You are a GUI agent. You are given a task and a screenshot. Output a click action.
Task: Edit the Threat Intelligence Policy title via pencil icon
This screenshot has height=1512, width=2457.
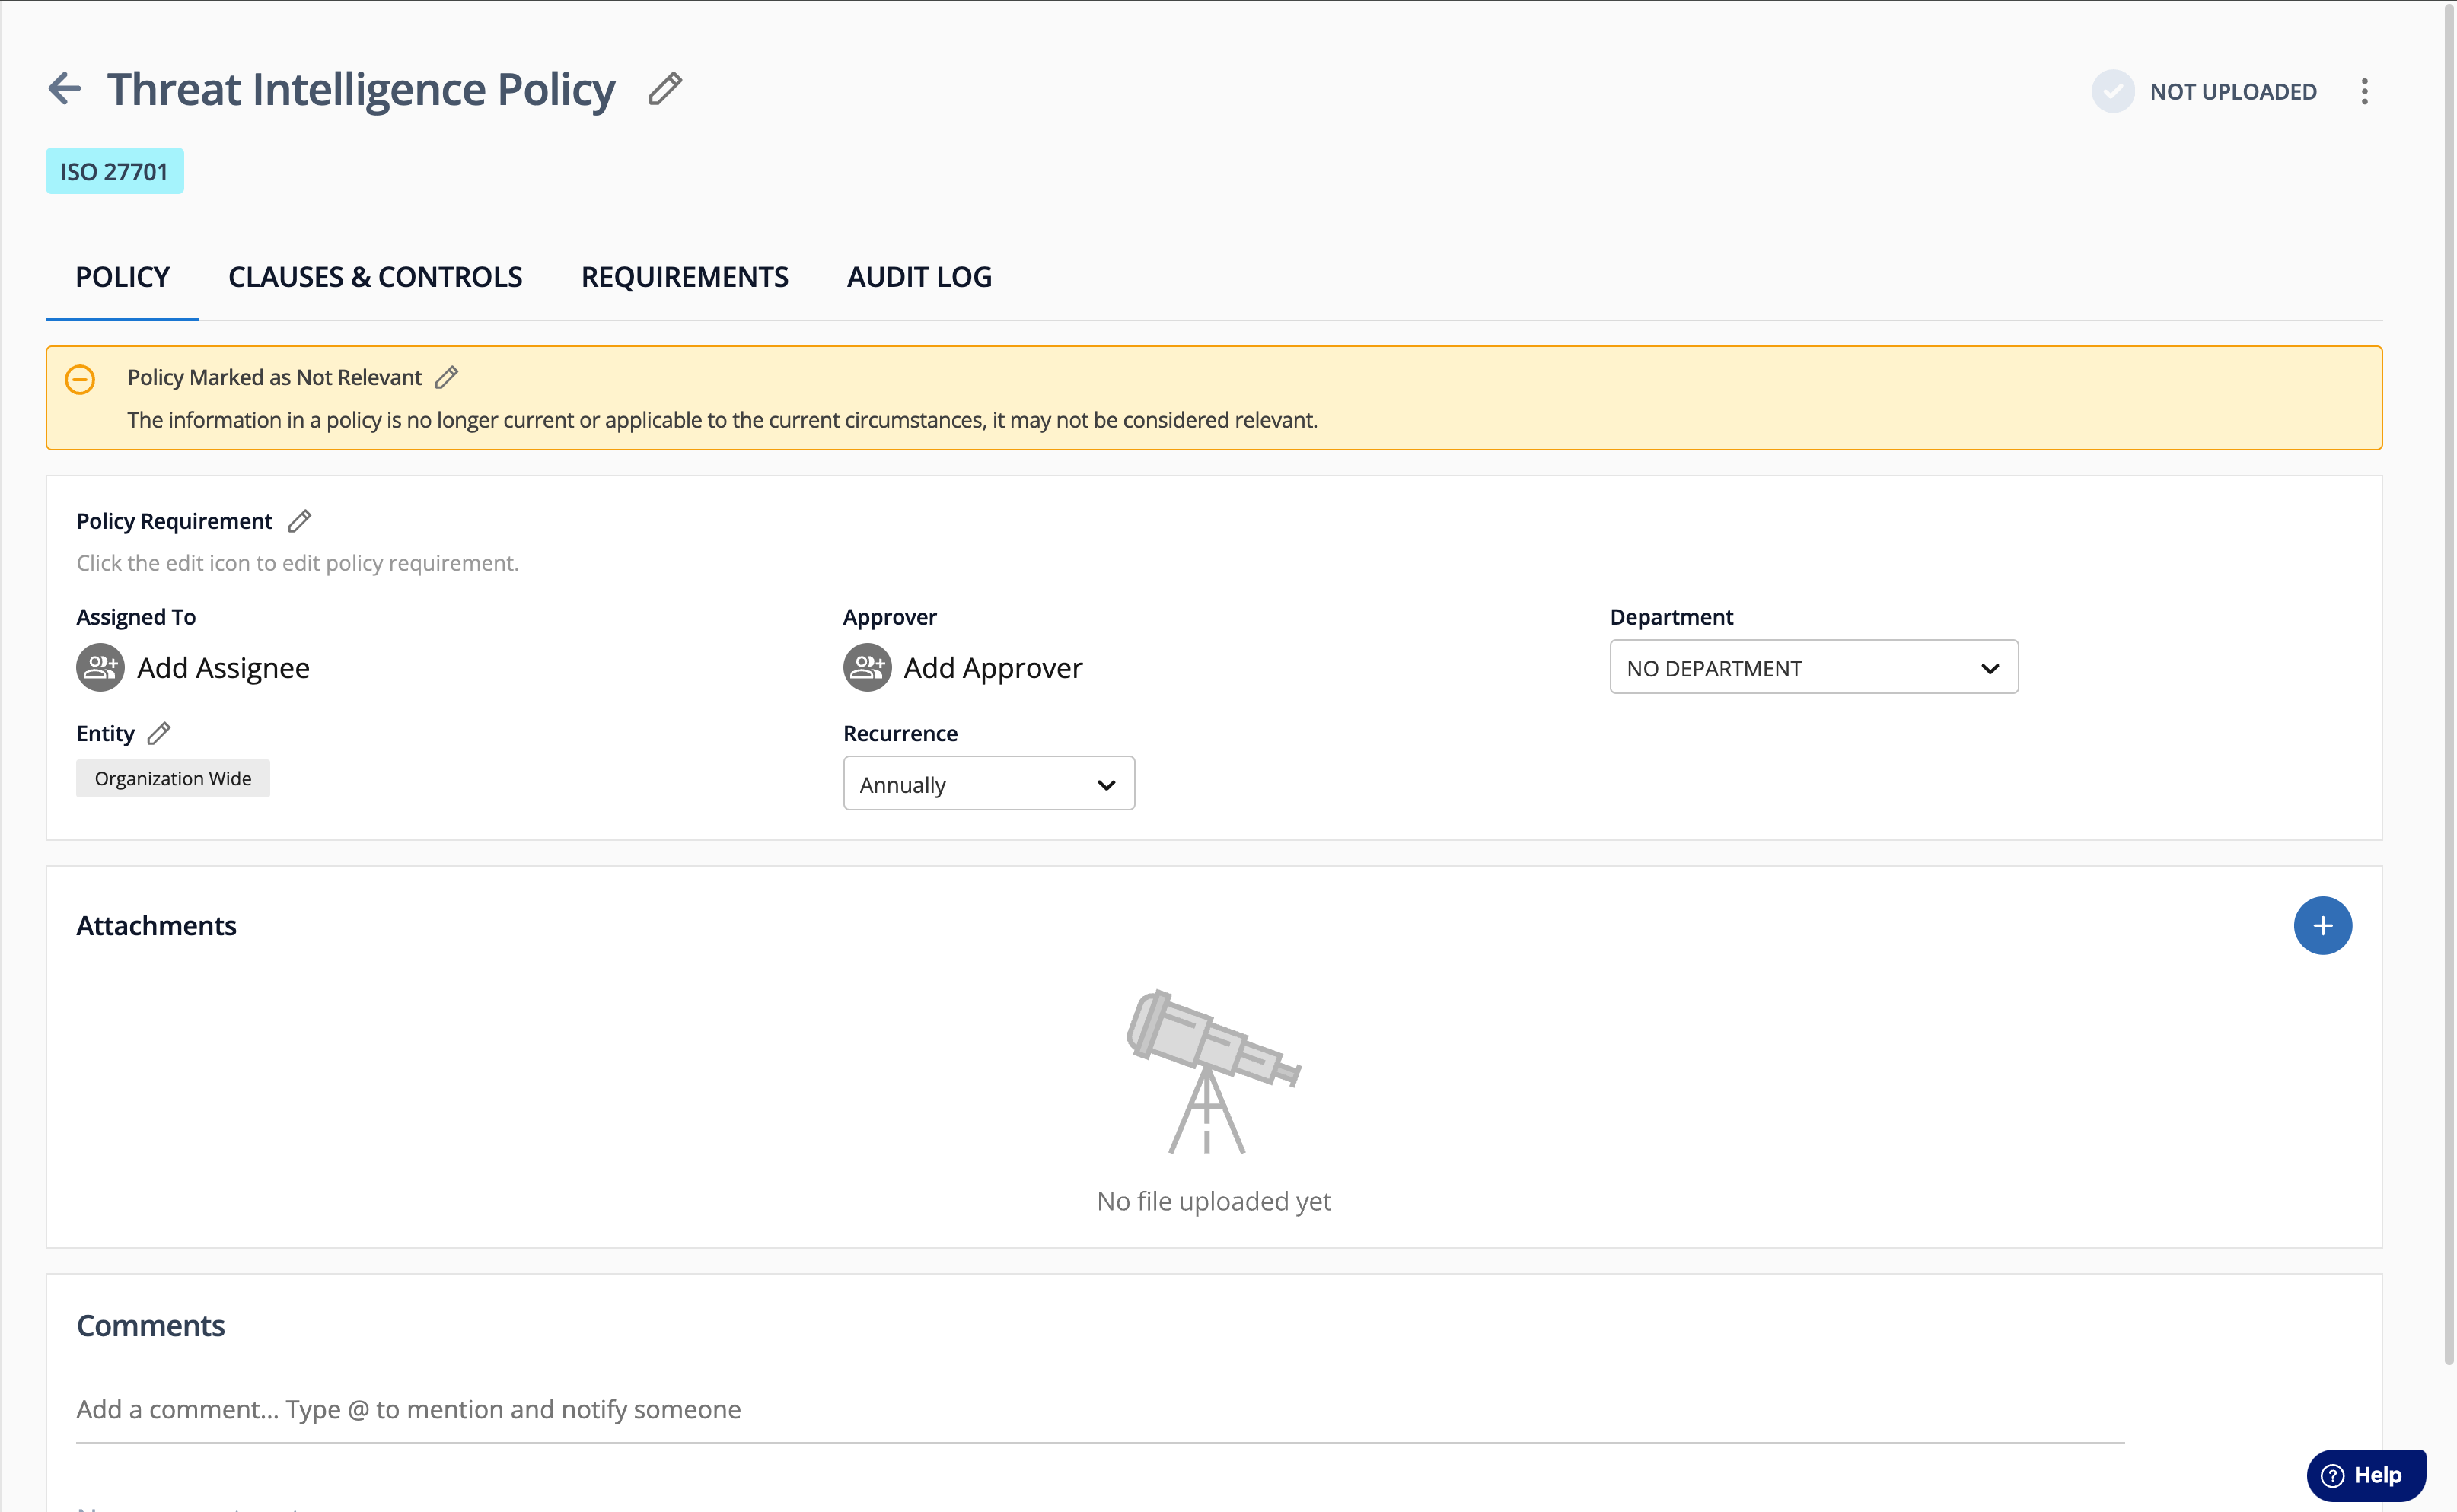click(665, 89)
